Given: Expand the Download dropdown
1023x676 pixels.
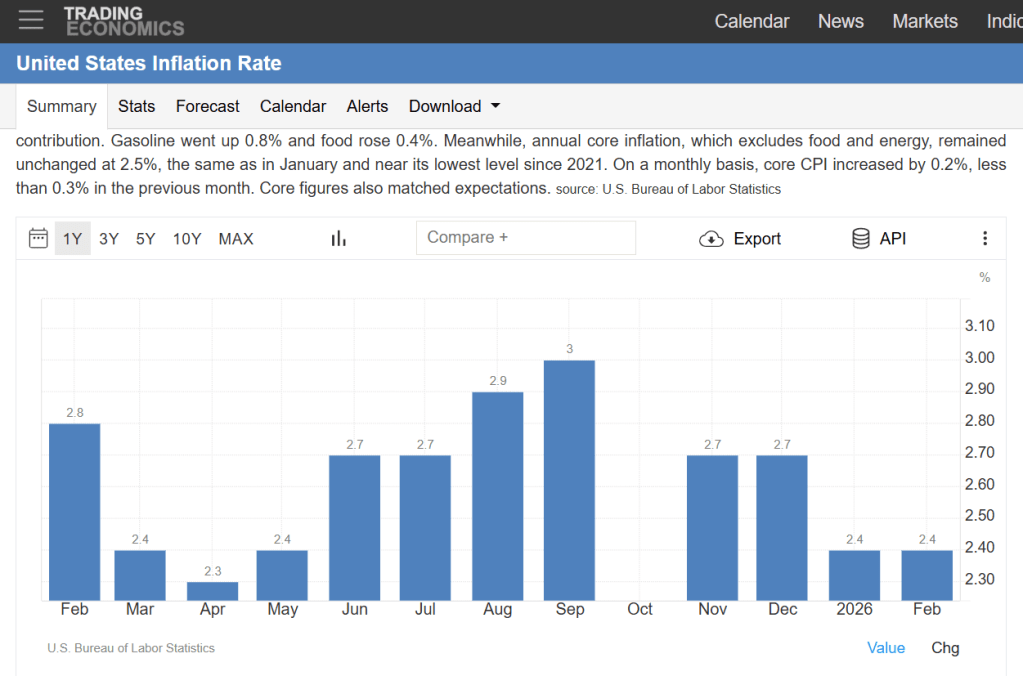Looking at the screenshot, I should tap(454, 106).
